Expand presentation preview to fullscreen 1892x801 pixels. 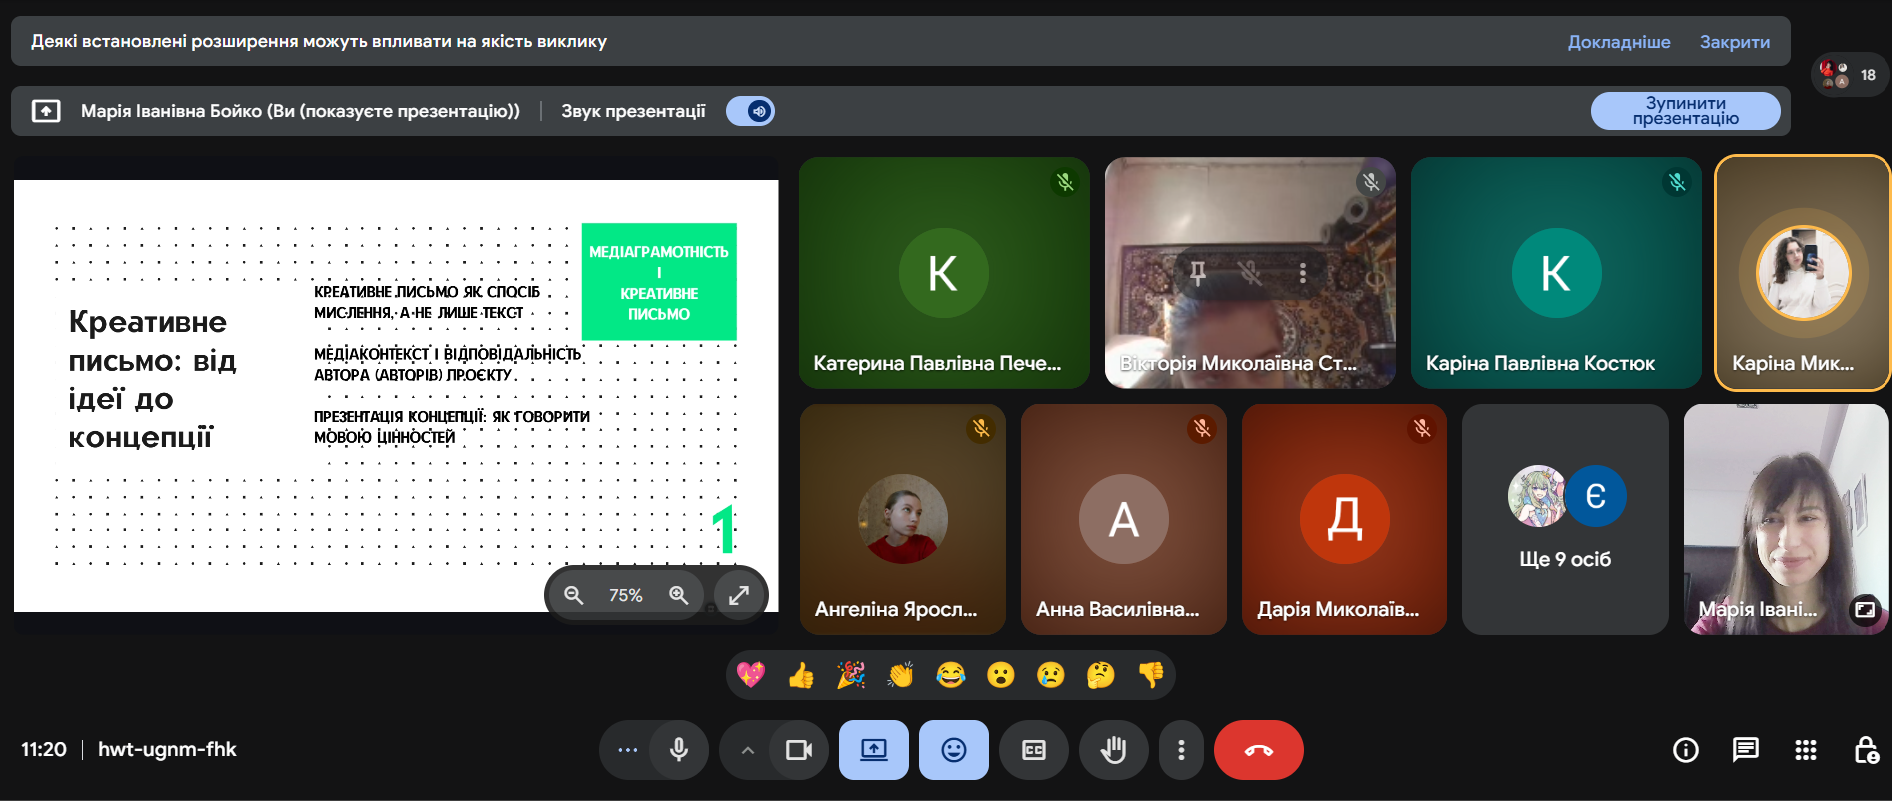(739, 595)
